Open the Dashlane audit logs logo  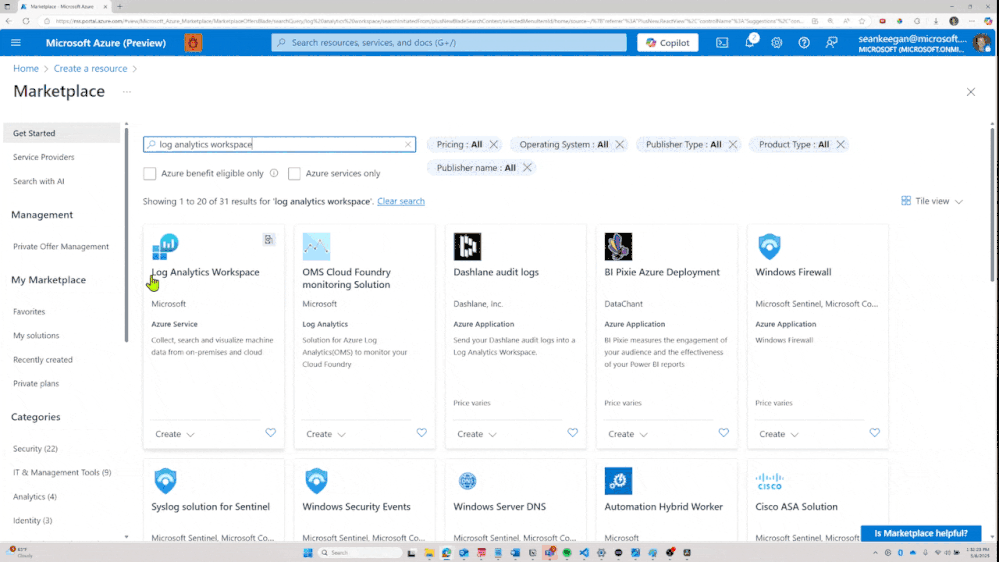(x=468, y=247)
